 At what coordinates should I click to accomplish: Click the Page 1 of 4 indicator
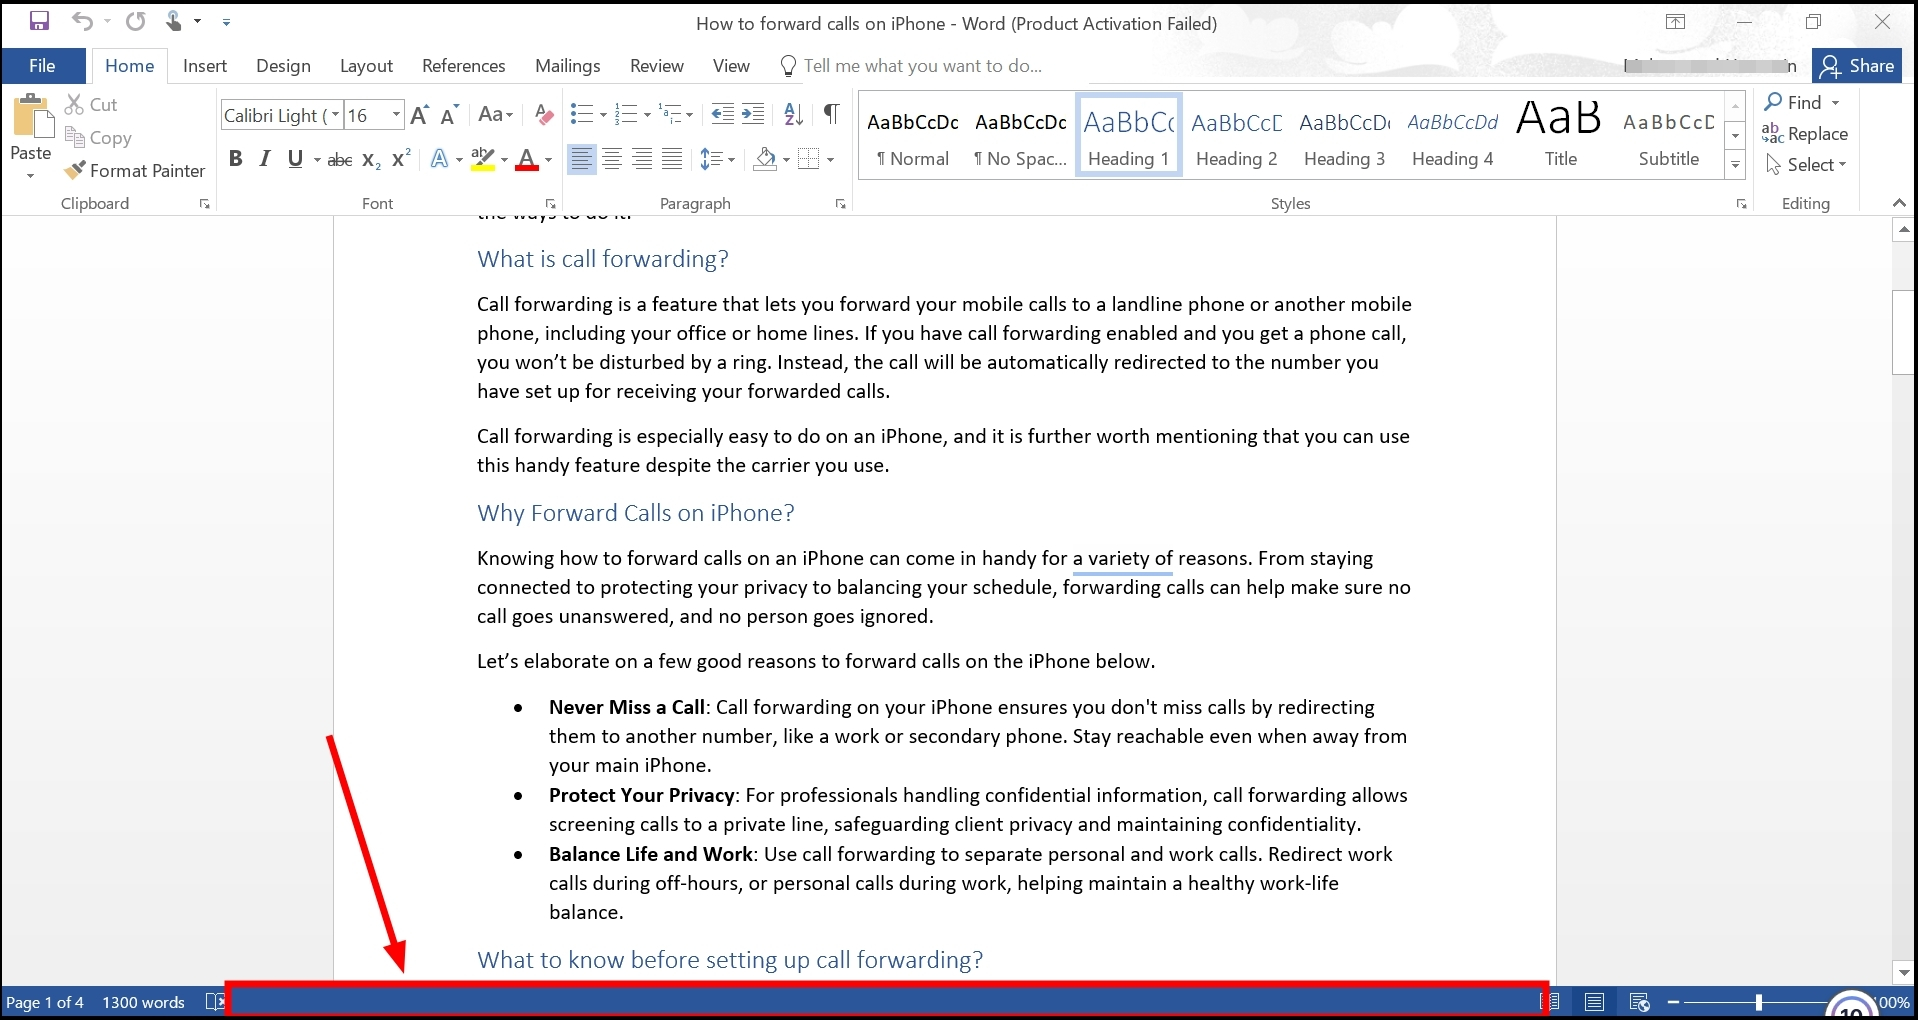(45, 1002)
